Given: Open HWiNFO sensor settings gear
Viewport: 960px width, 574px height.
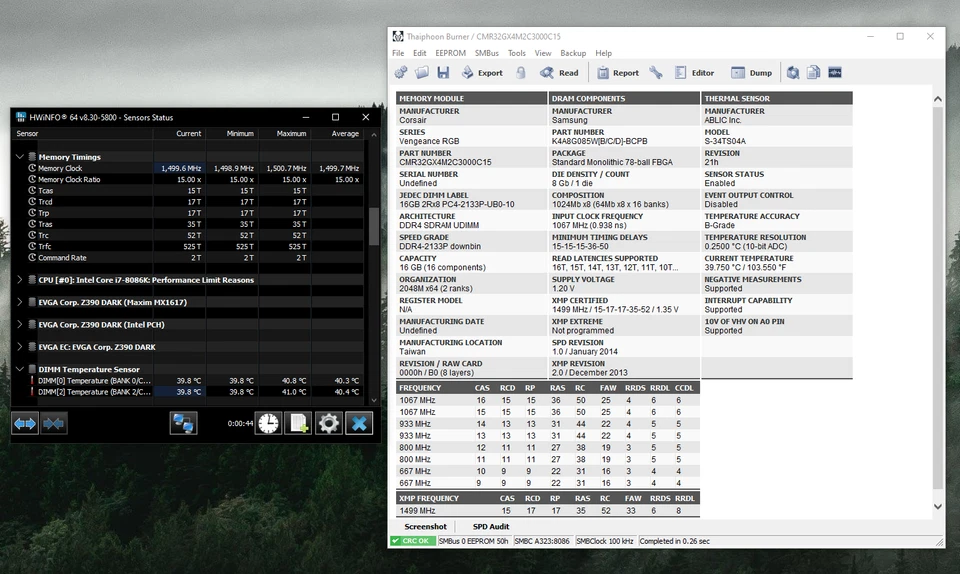Looking at the screenshot, I should (329, 423).
